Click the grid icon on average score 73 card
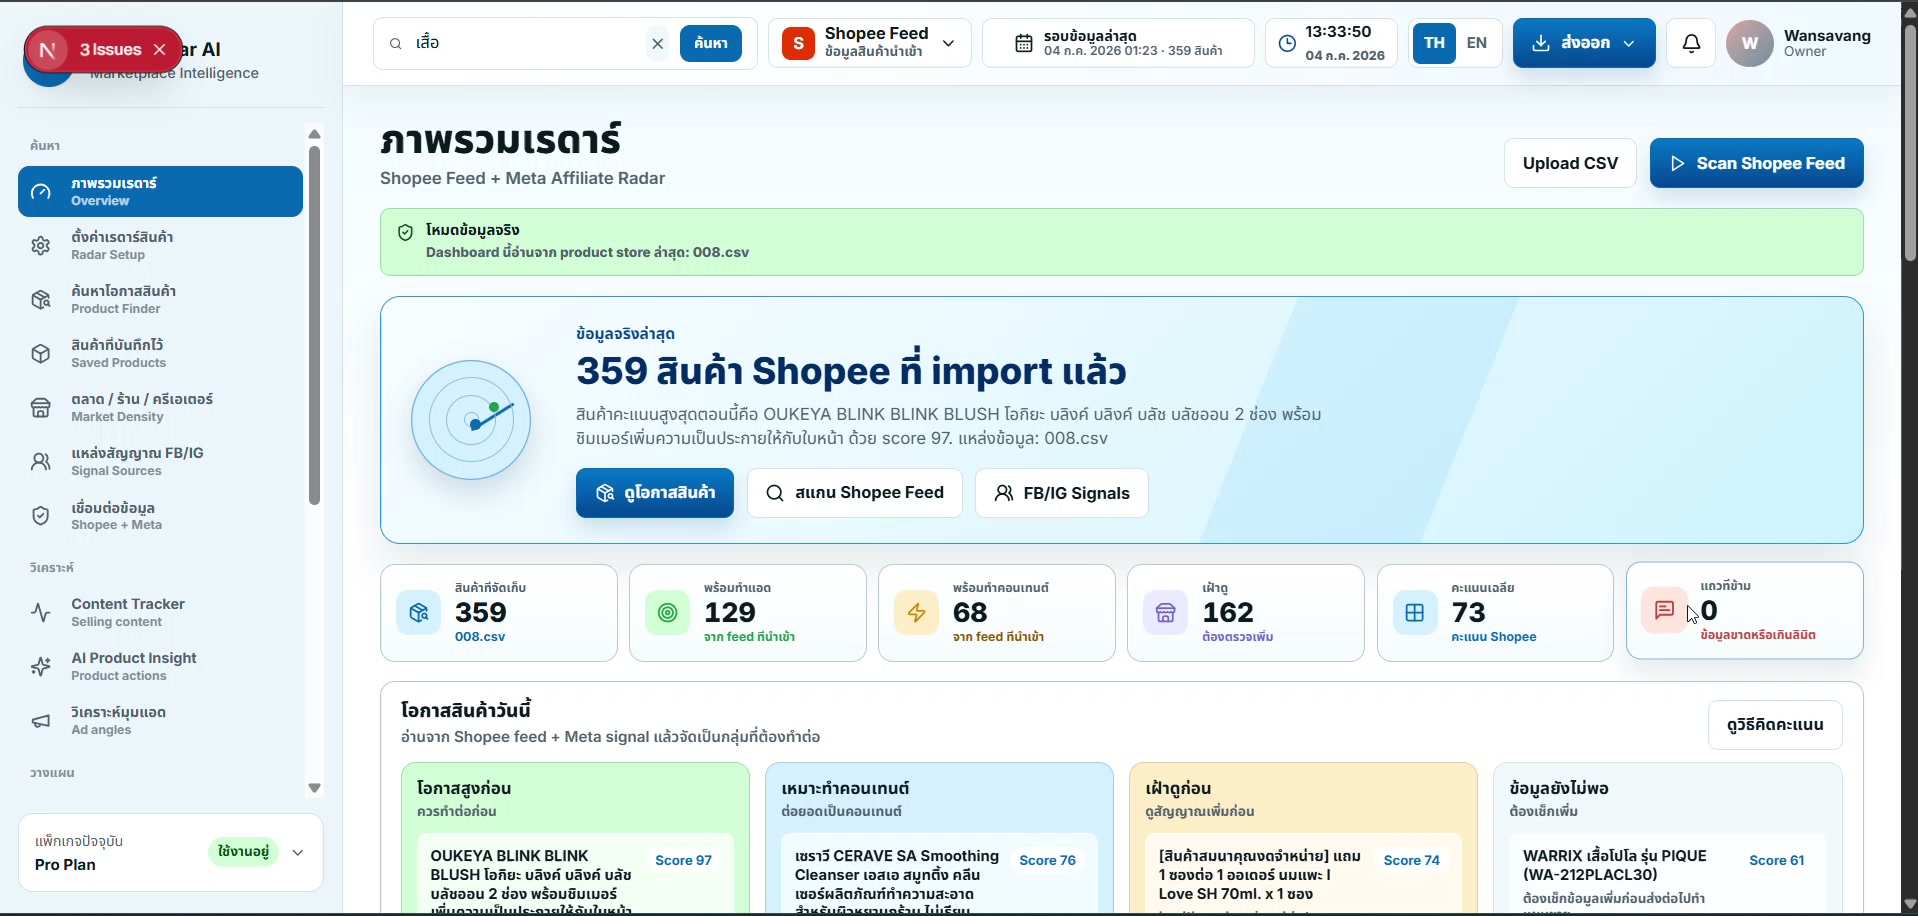 coord(1415,613)
